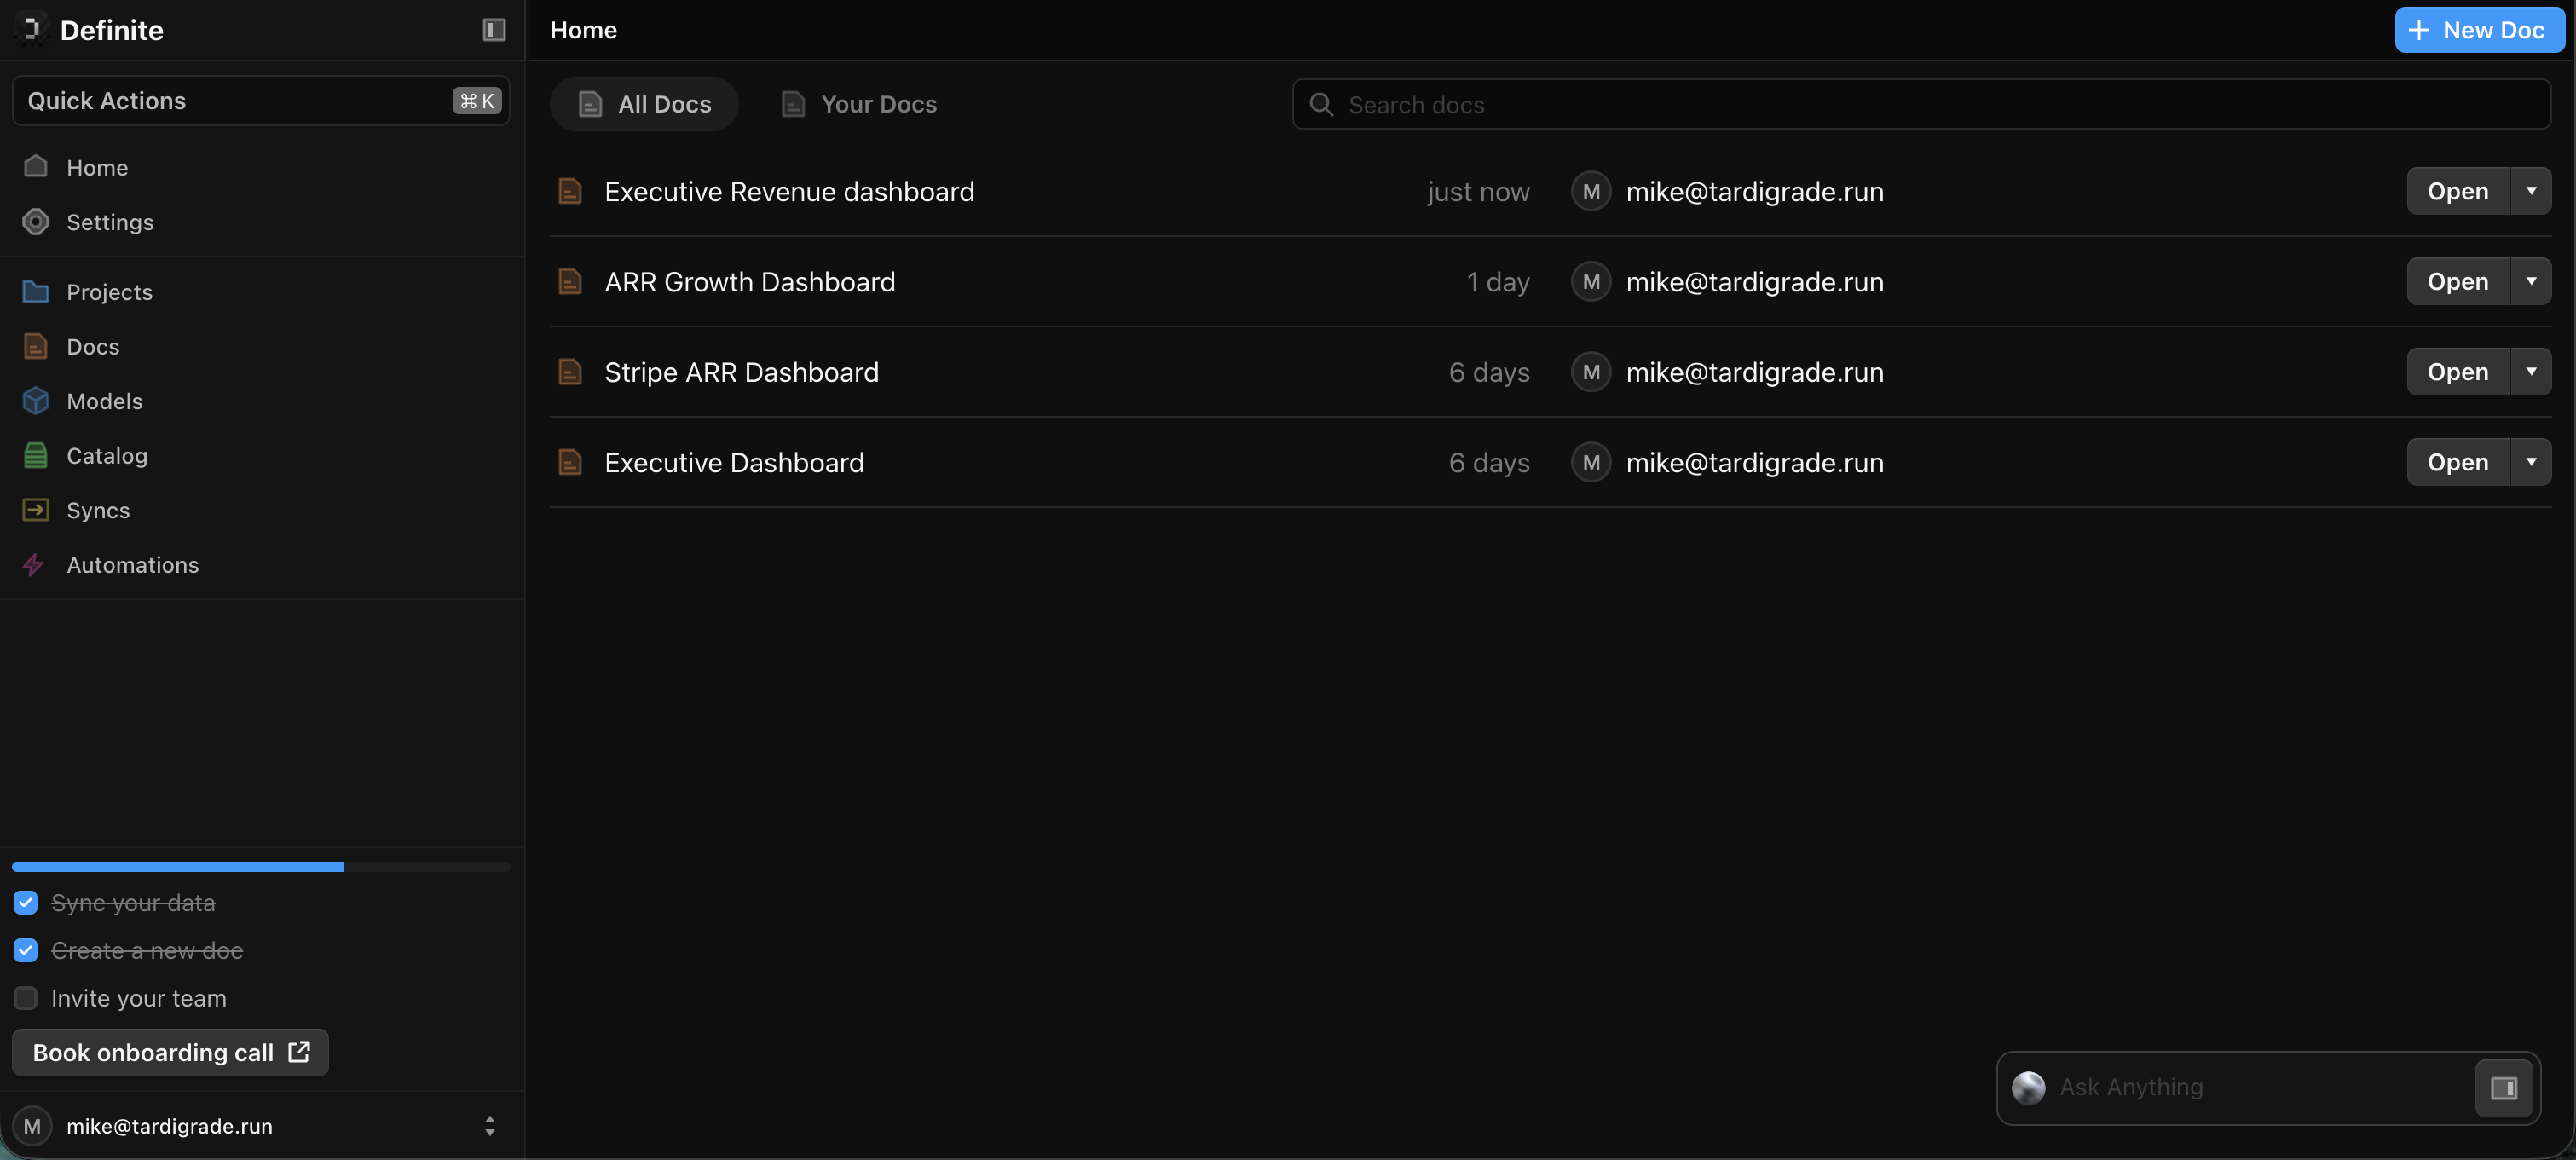Viewport: 2576px width, 1160px height.
Task: Click the Automations lightning icon
Action: [x=35, y=564]
